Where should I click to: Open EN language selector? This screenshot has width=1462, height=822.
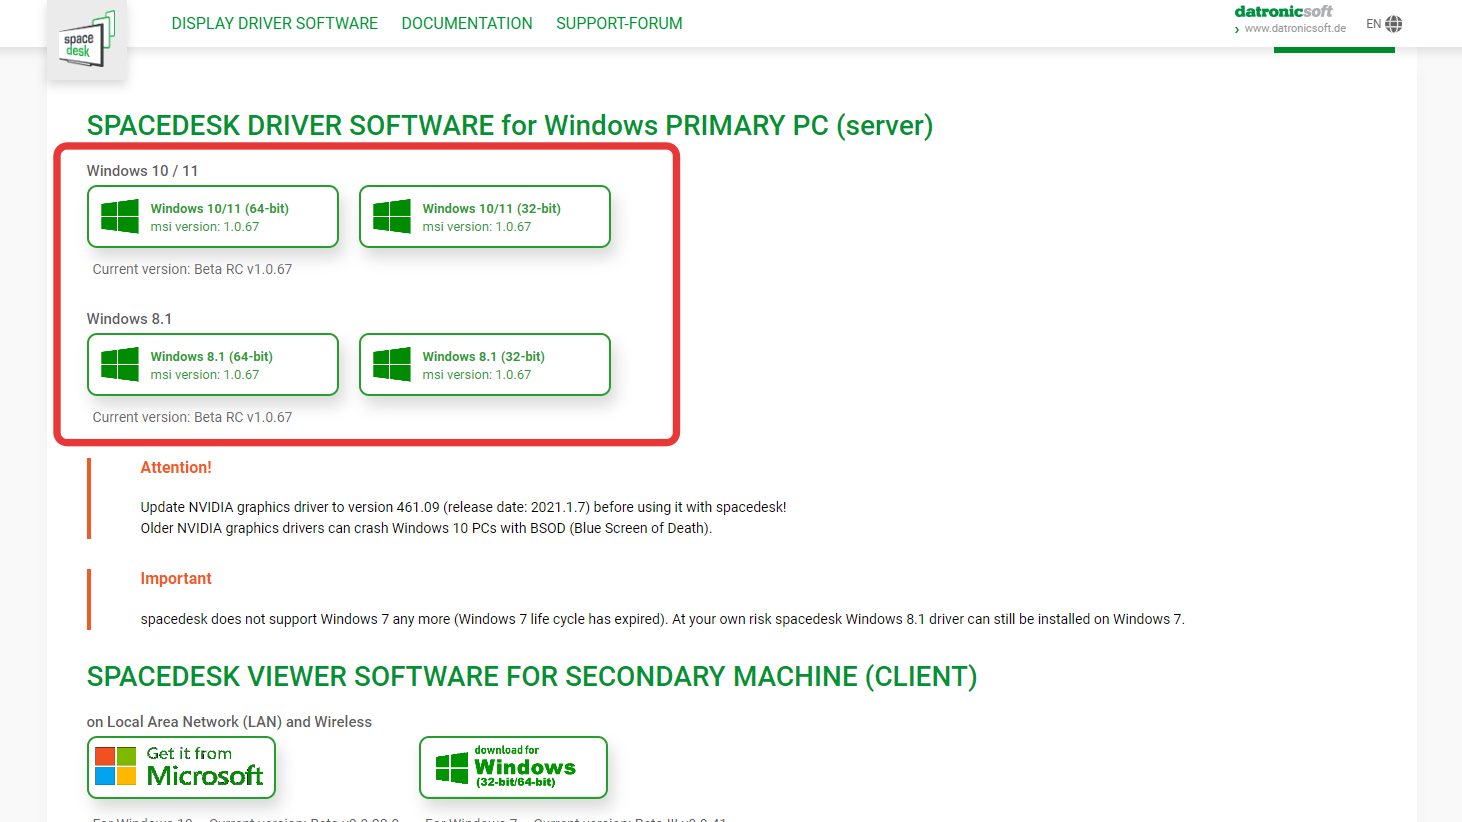(1373, 24)
